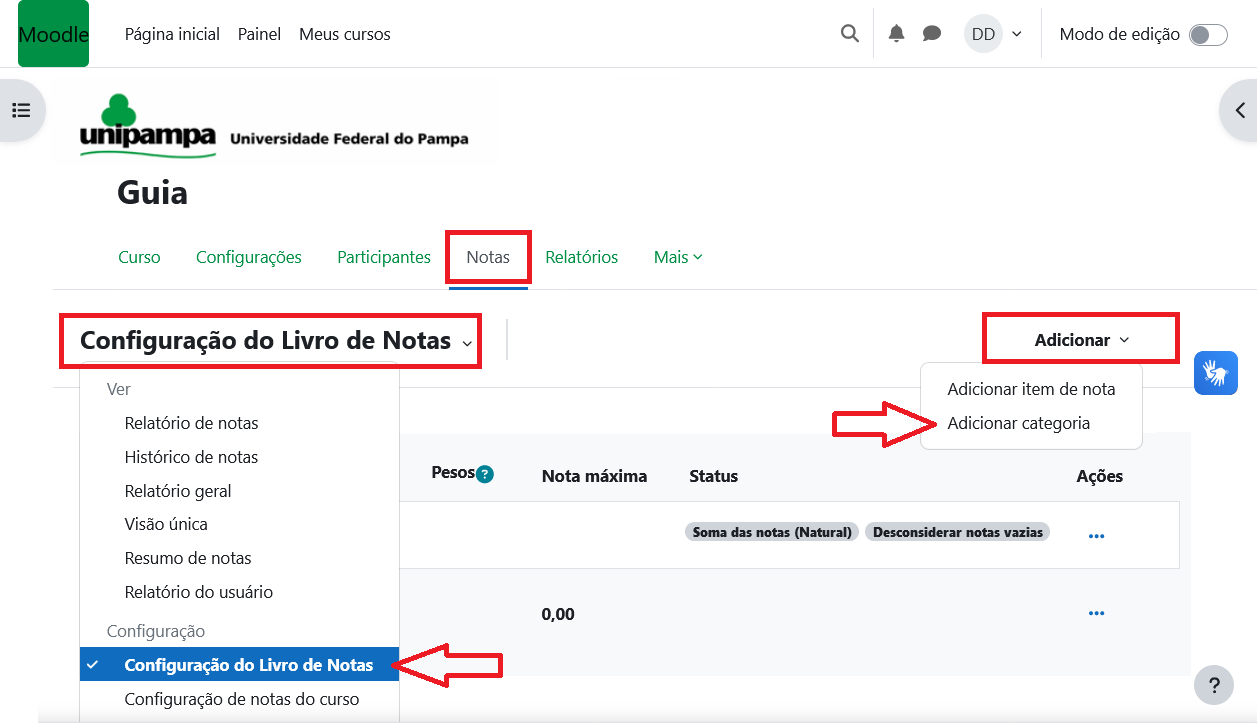
Task: Open the help question mark button
Action: click(1213, 686)
